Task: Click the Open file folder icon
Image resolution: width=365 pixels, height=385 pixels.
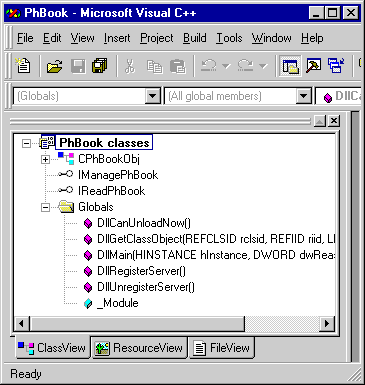Action: coord(55,66)
